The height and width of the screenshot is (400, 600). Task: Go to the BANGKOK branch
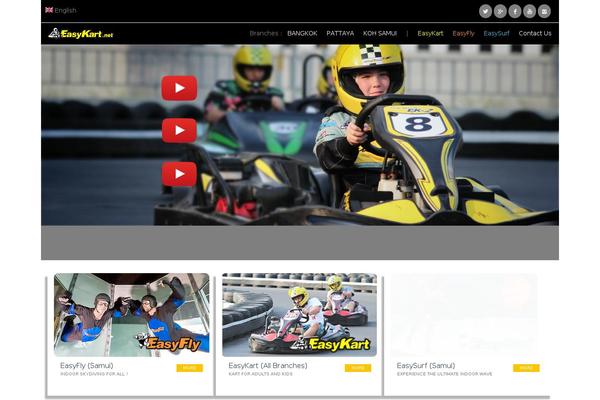tap(302, 33)
